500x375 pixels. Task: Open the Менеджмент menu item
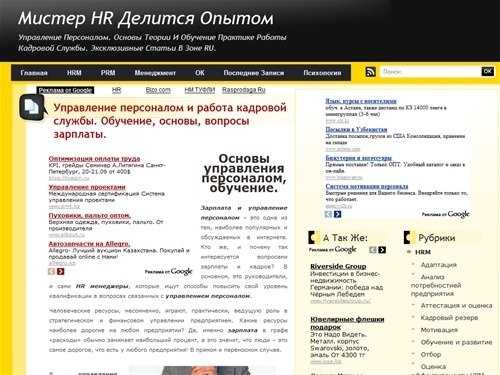[155, 73]
